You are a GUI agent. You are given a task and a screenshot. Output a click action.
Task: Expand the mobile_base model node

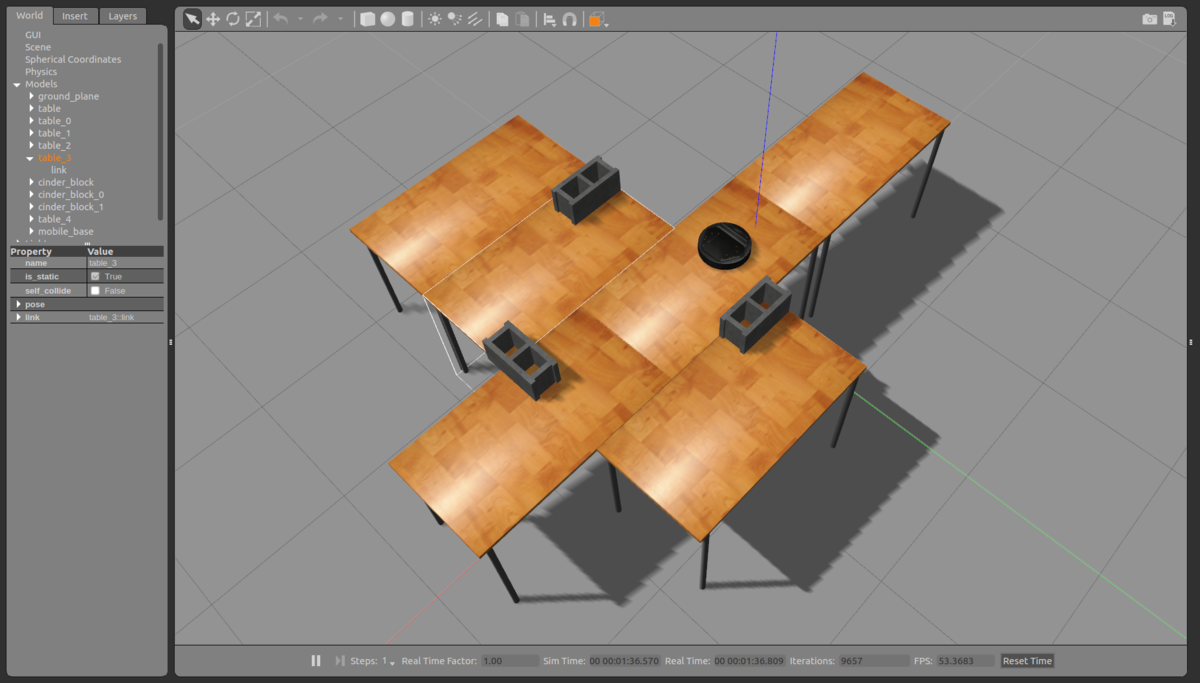(31, 231)
